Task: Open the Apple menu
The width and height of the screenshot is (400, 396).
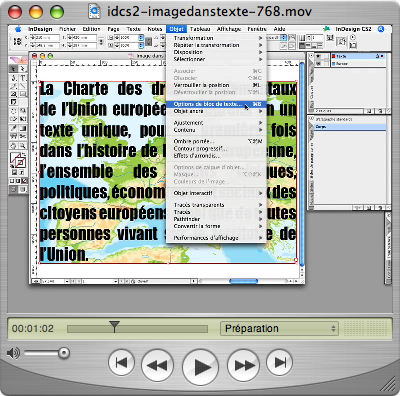Action: coord(18,29)
